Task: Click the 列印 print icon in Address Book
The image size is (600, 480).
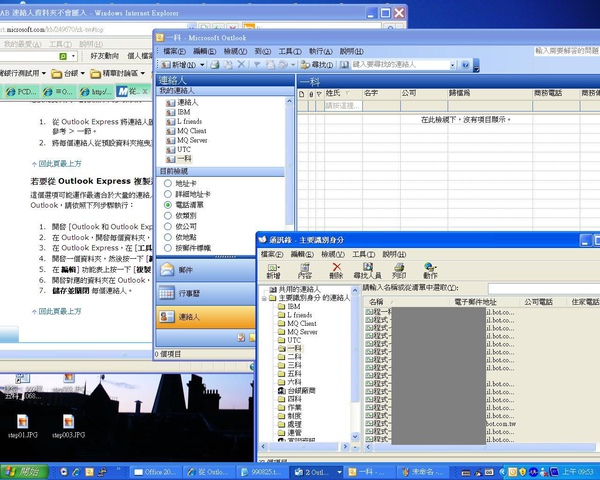Action: pos(399,271)
